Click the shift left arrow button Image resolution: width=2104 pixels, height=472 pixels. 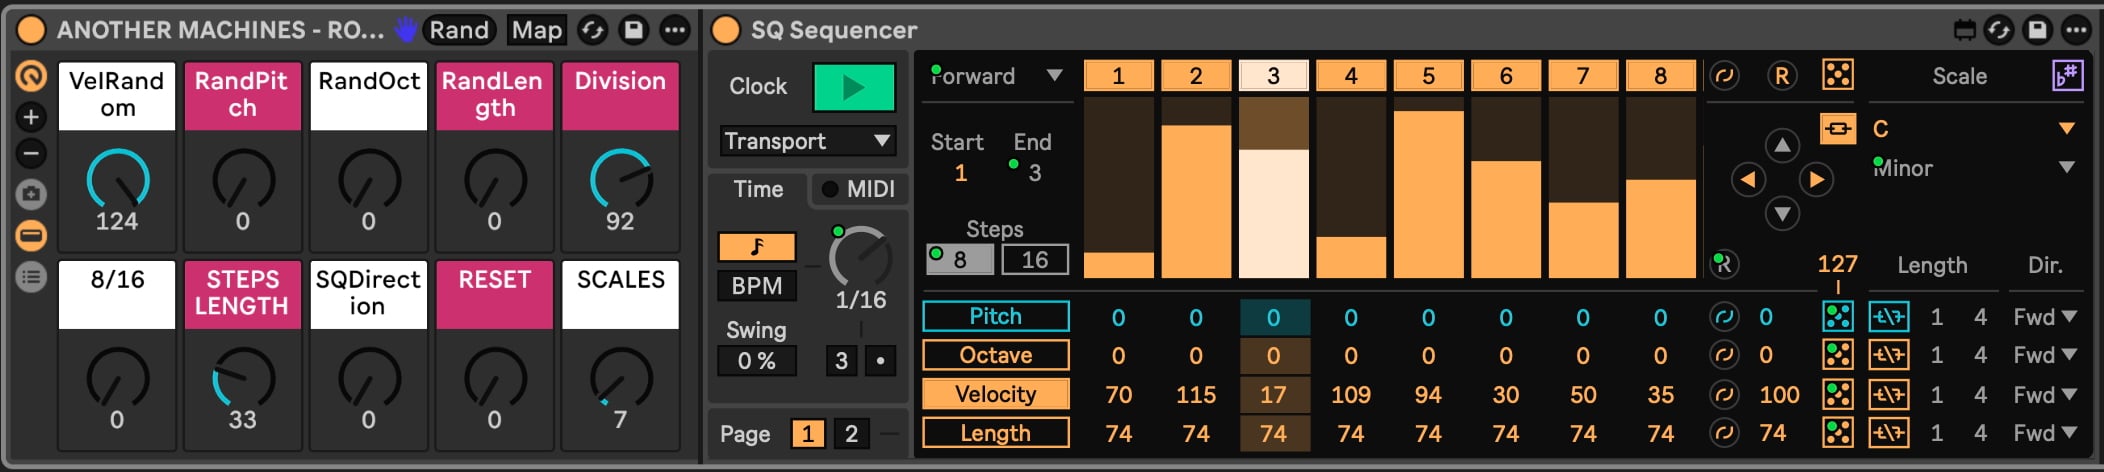click(1748, 180)
